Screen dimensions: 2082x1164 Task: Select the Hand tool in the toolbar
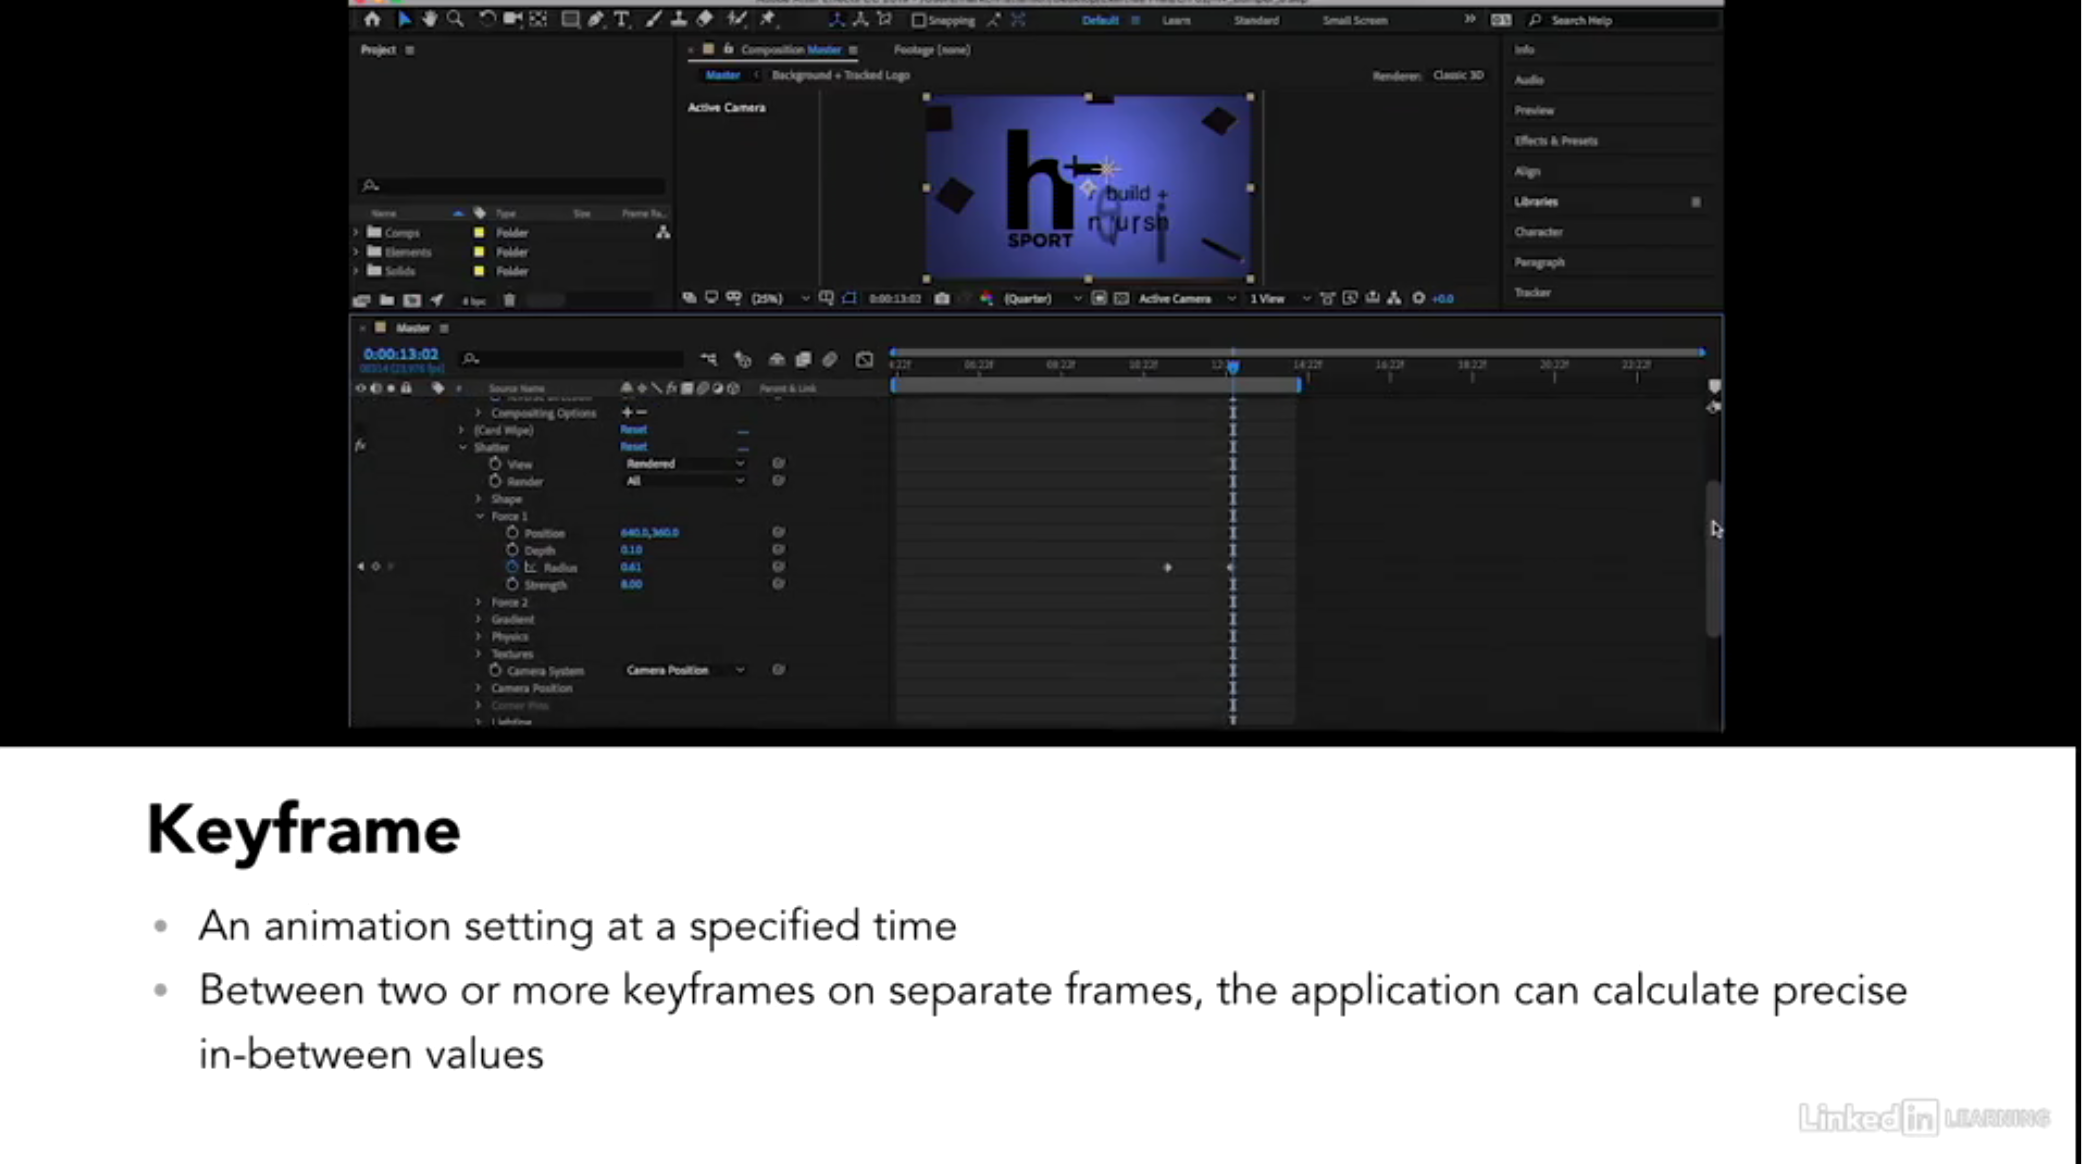(431, 19)
